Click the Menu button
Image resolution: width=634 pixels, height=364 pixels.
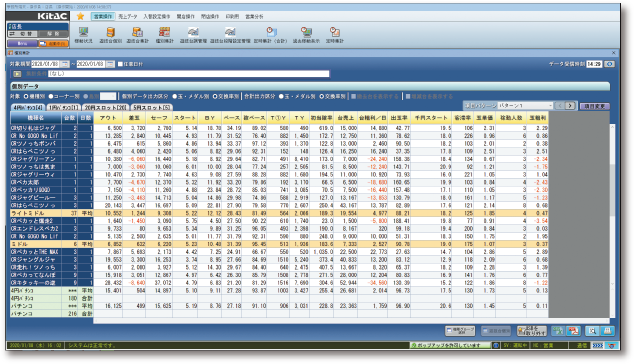23,43
